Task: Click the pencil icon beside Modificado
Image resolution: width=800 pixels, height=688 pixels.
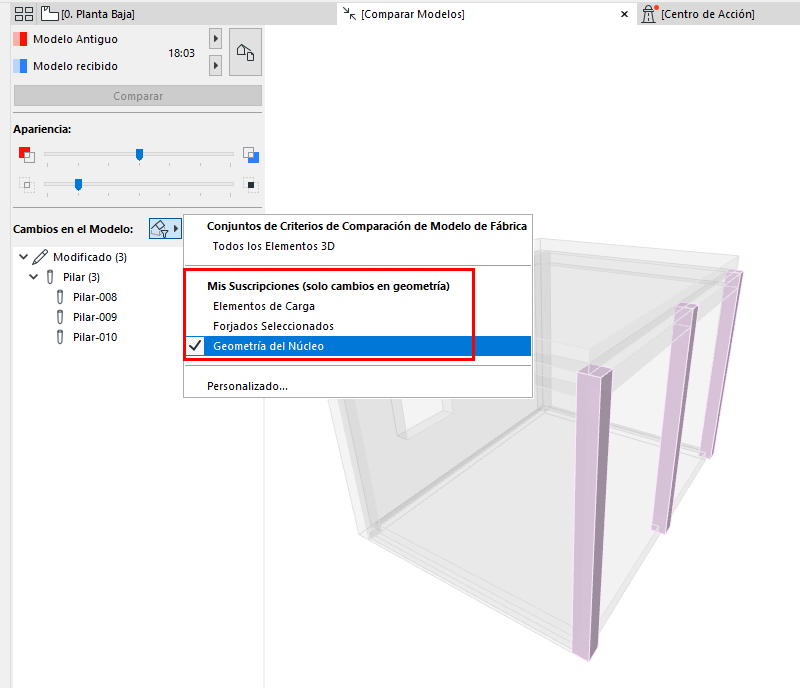Action: click(x=40, y=257)
